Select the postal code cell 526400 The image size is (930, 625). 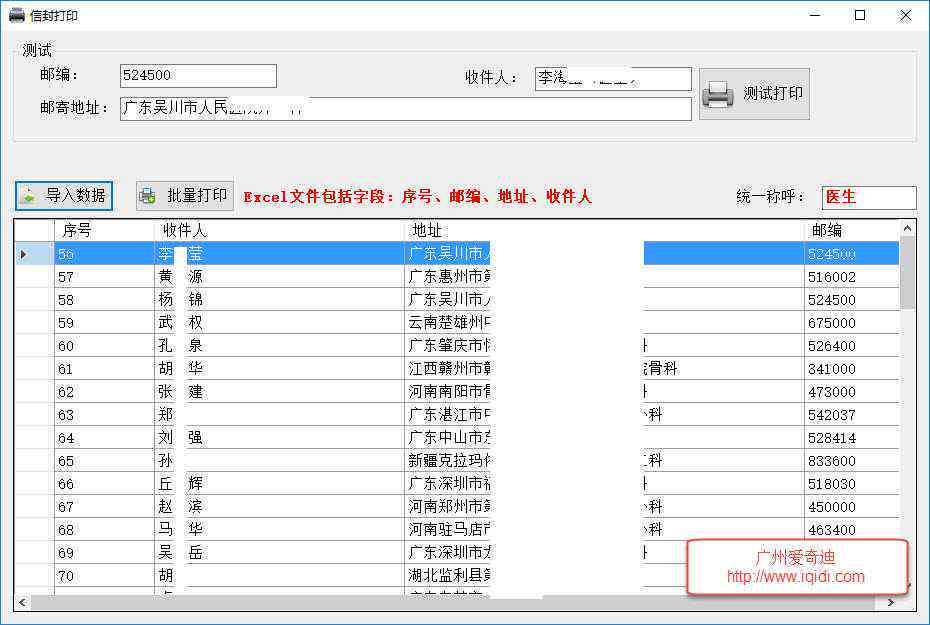coord(852,346)
